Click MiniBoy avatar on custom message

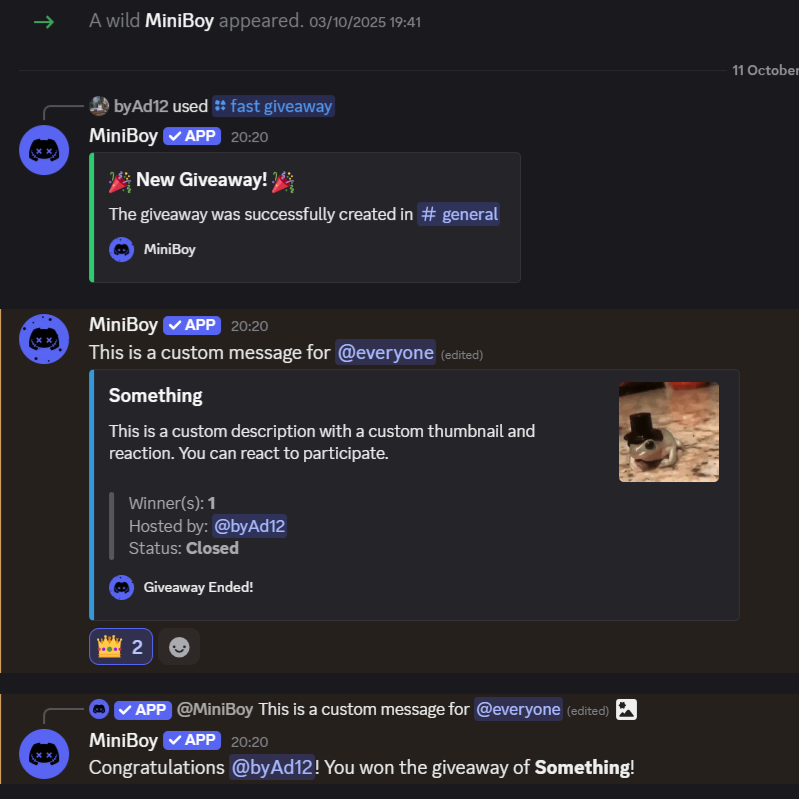coord(44,338)
